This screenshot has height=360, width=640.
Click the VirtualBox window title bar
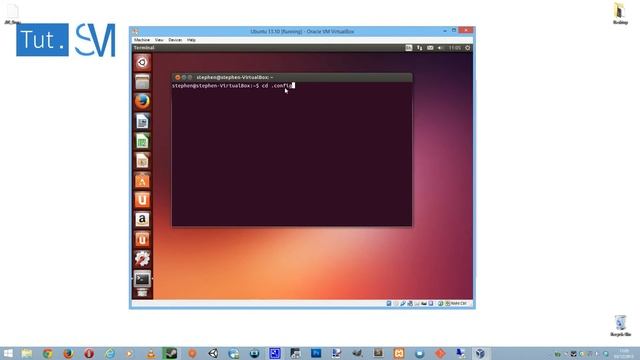[x=302, y=31]
